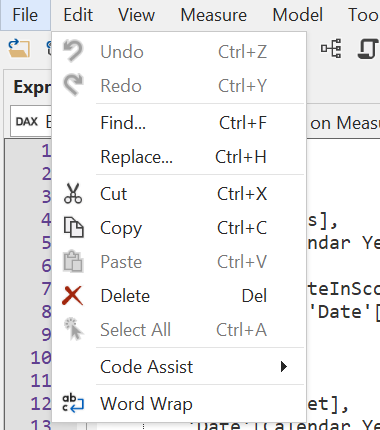
Task: Open the Edit menu
Action: [x=78, y=15]
